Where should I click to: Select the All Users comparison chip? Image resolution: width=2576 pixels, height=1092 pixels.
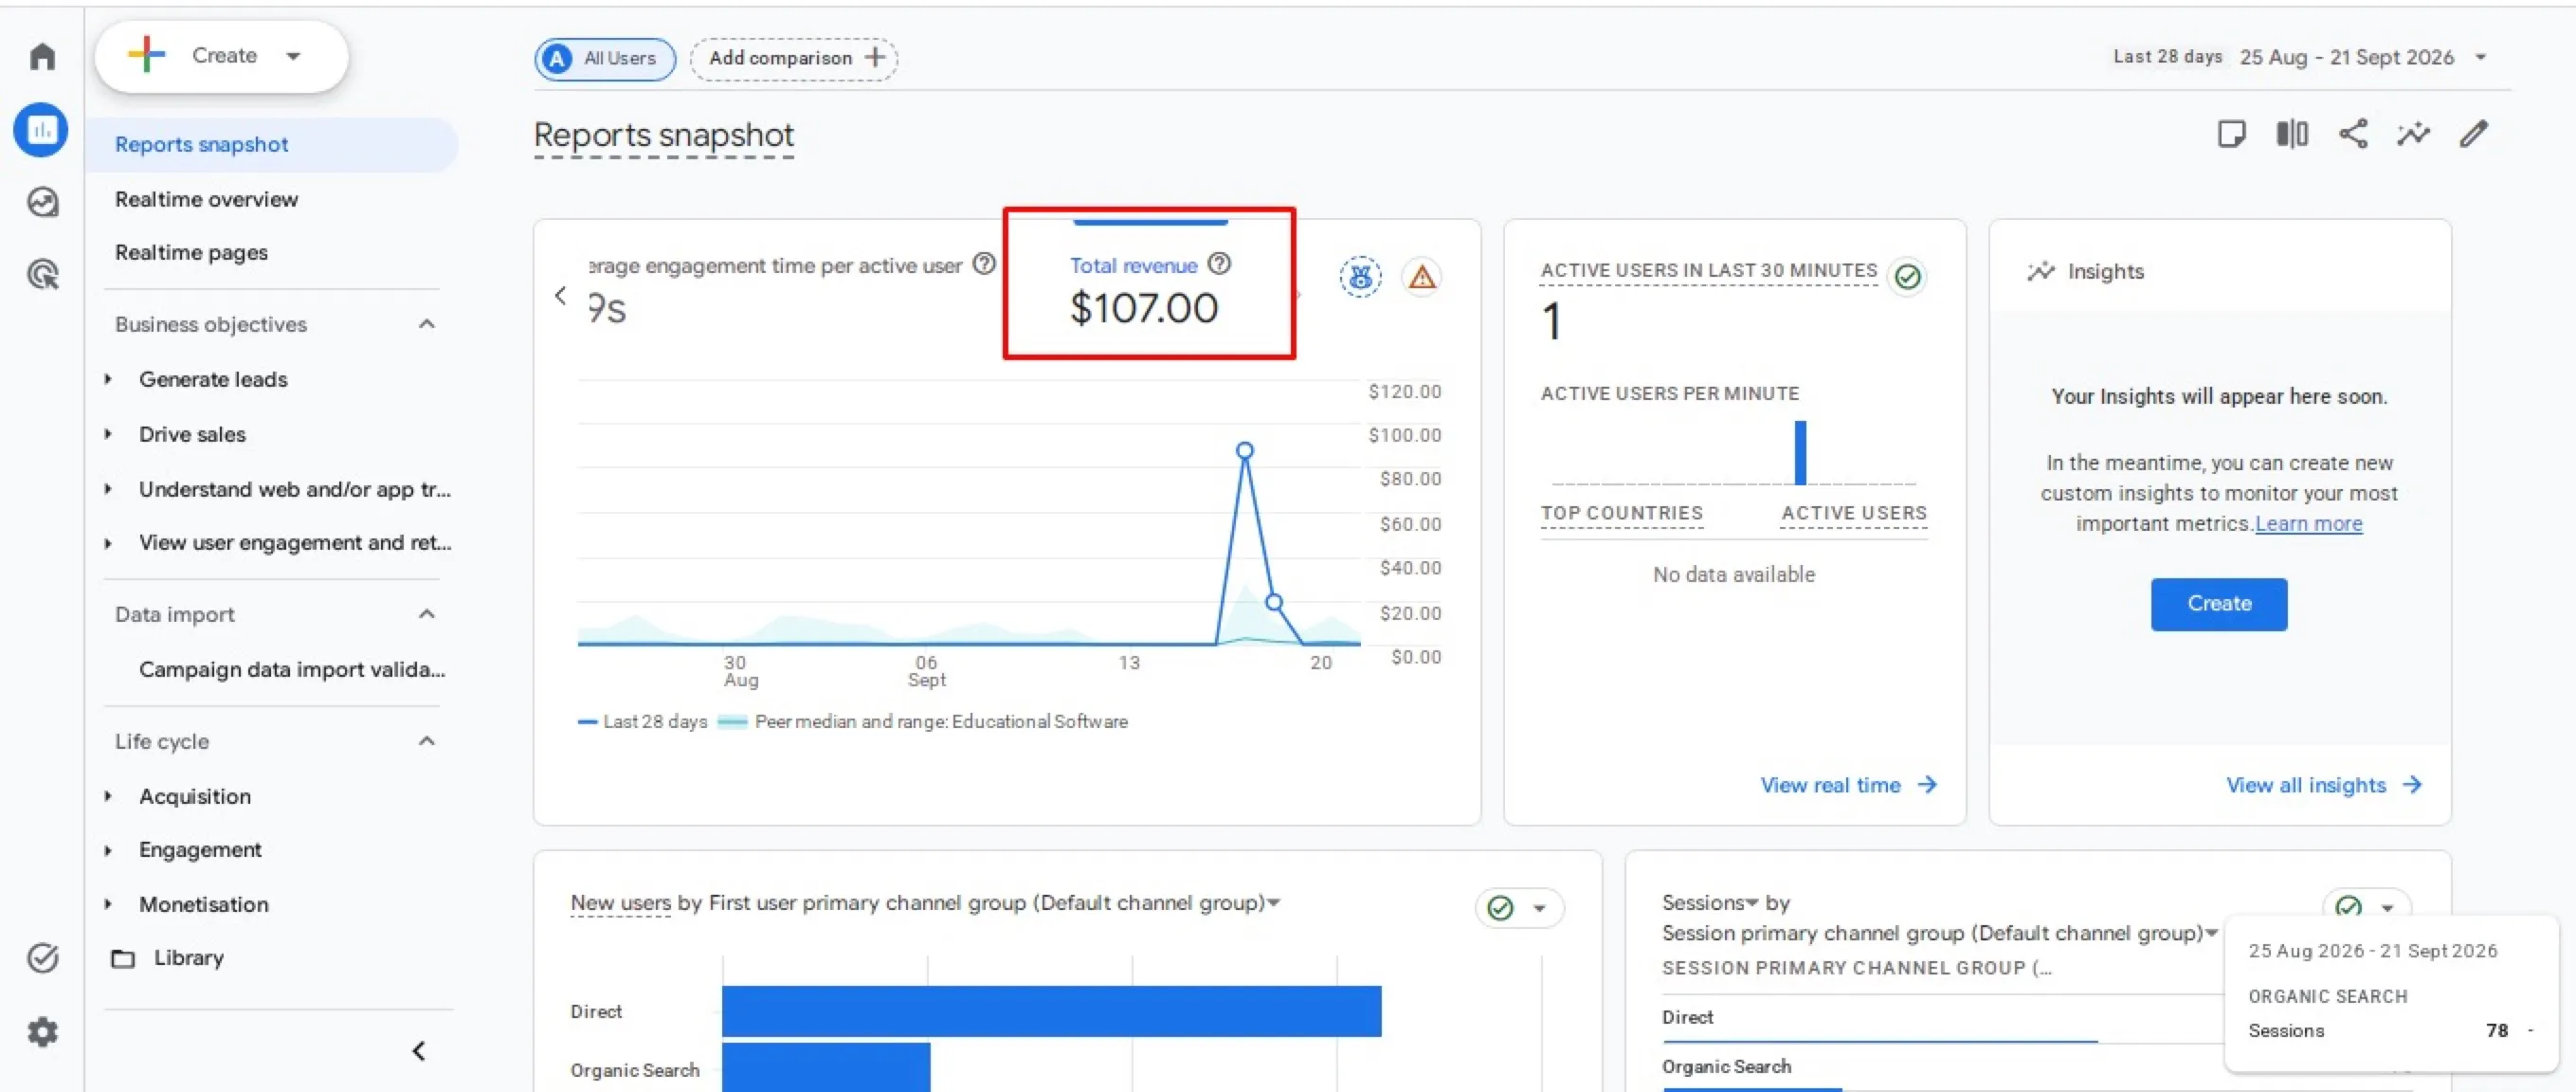pos(605,58)
